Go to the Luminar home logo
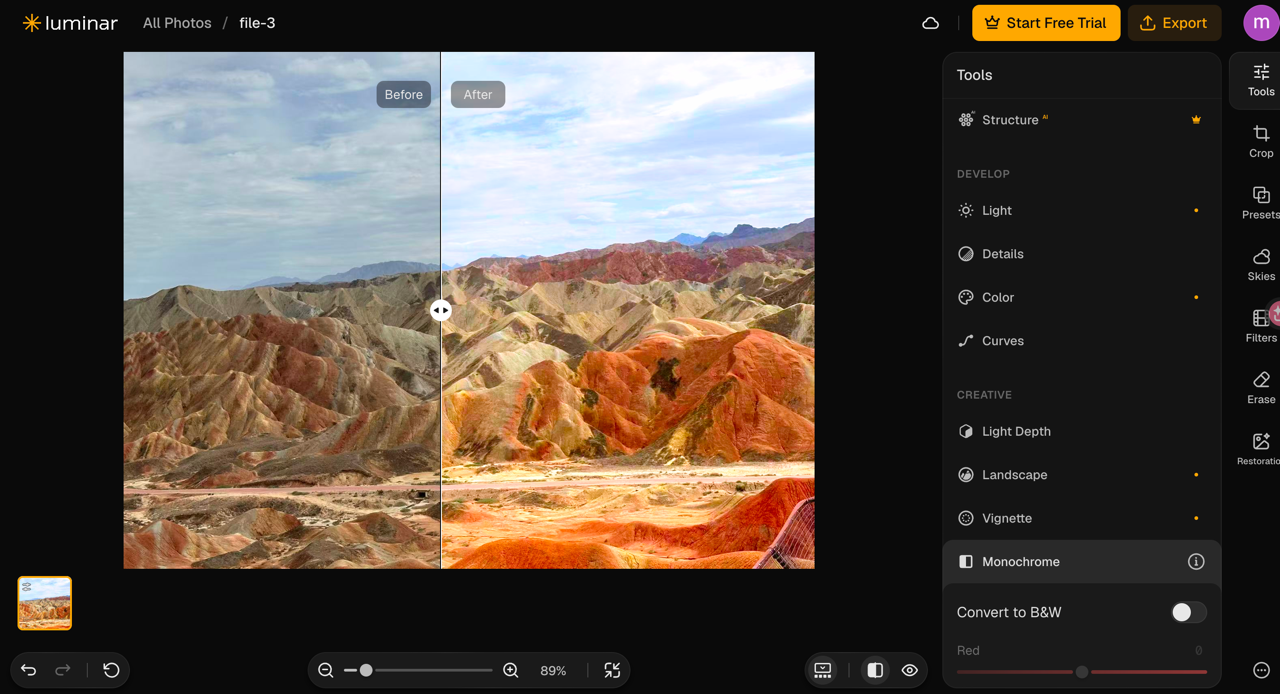This screenshot has height=694, width=1280. point(70,23)
